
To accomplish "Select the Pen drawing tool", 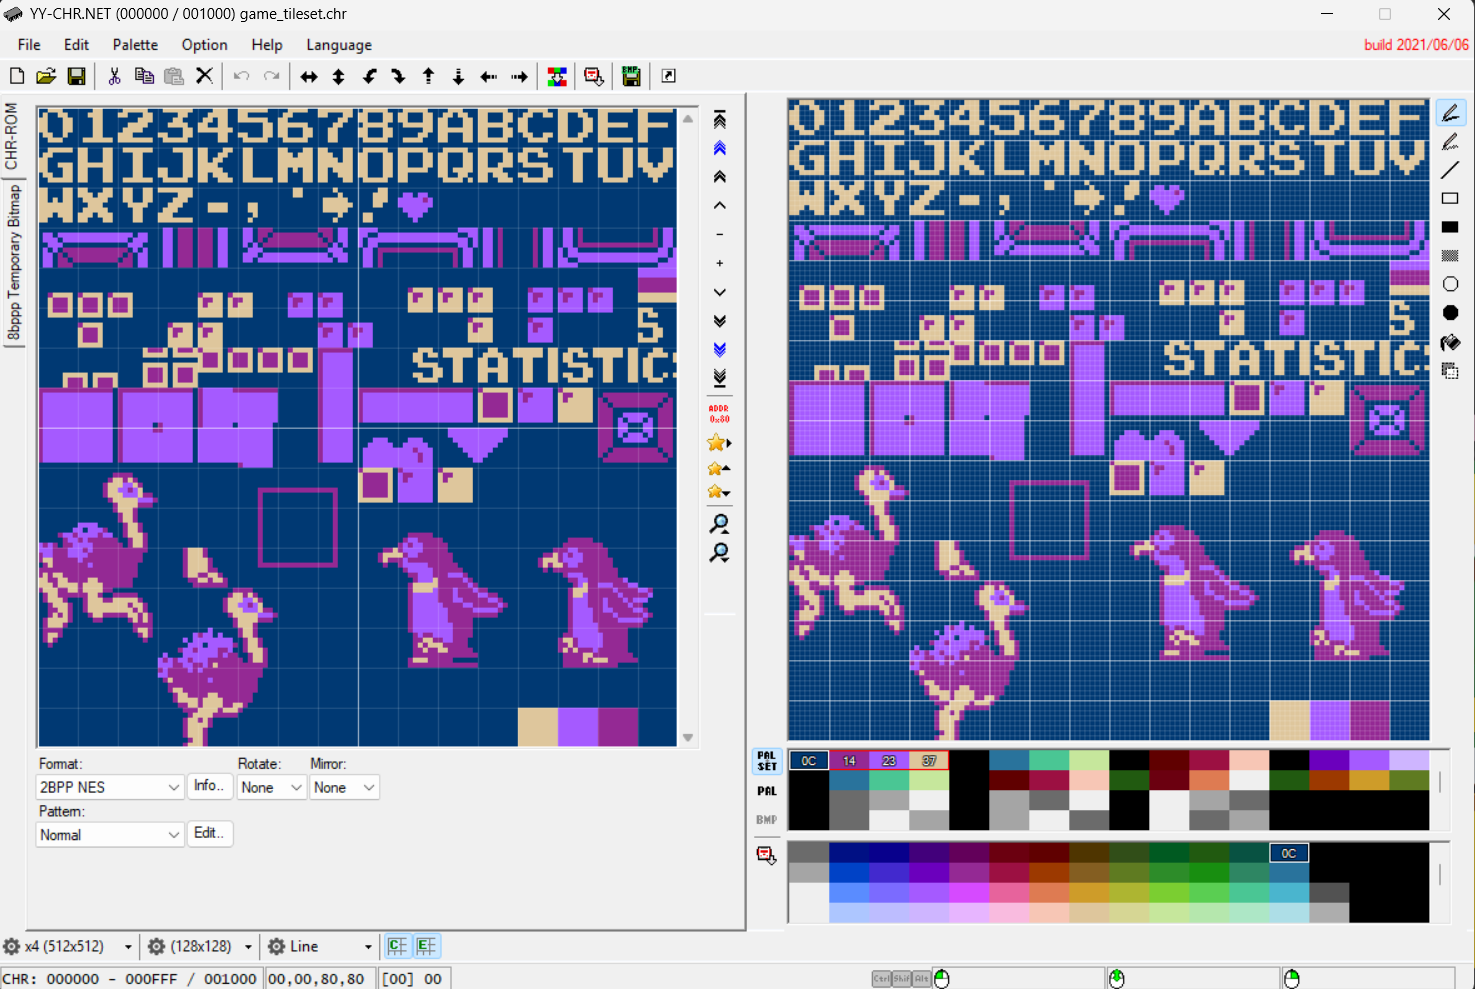I will tap(1450, 113).
